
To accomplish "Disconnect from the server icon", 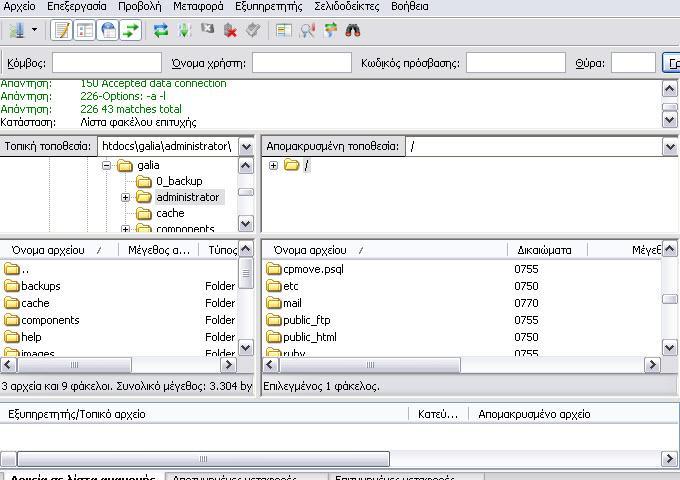I will (230, 30).
